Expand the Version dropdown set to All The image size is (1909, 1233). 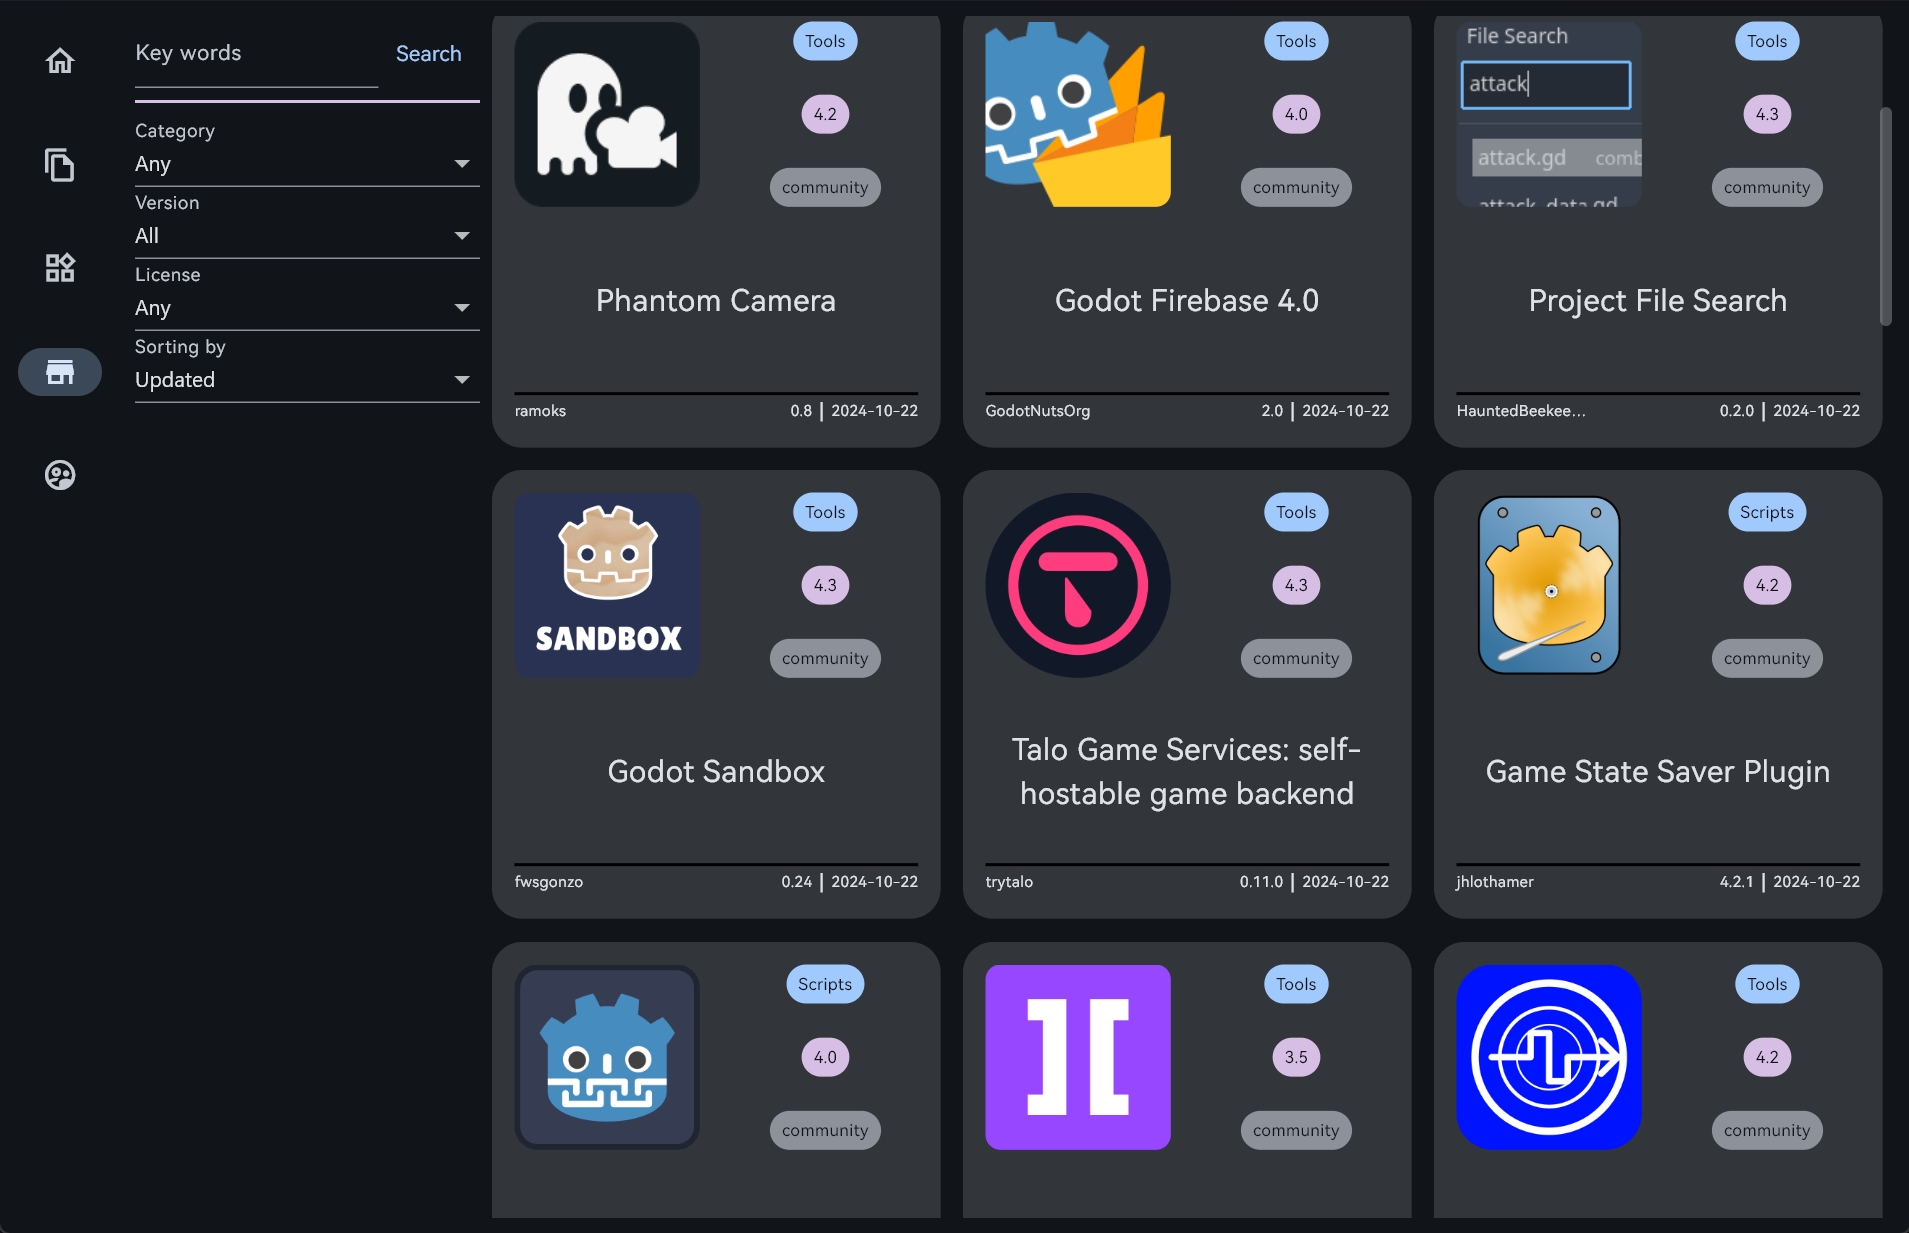307,236
